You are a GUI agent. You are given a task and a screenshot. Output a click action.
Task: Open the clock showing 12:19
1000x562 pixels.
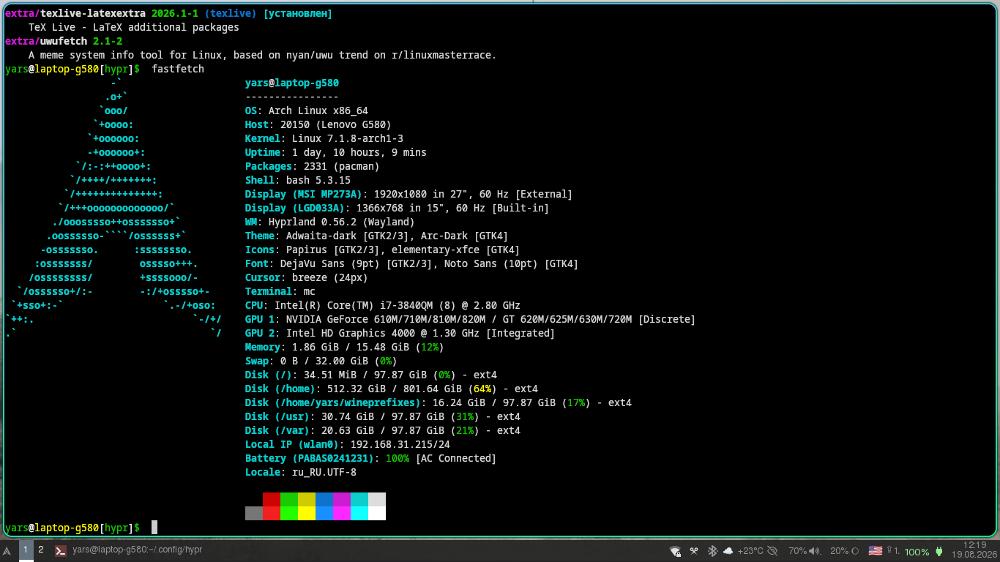974,545
